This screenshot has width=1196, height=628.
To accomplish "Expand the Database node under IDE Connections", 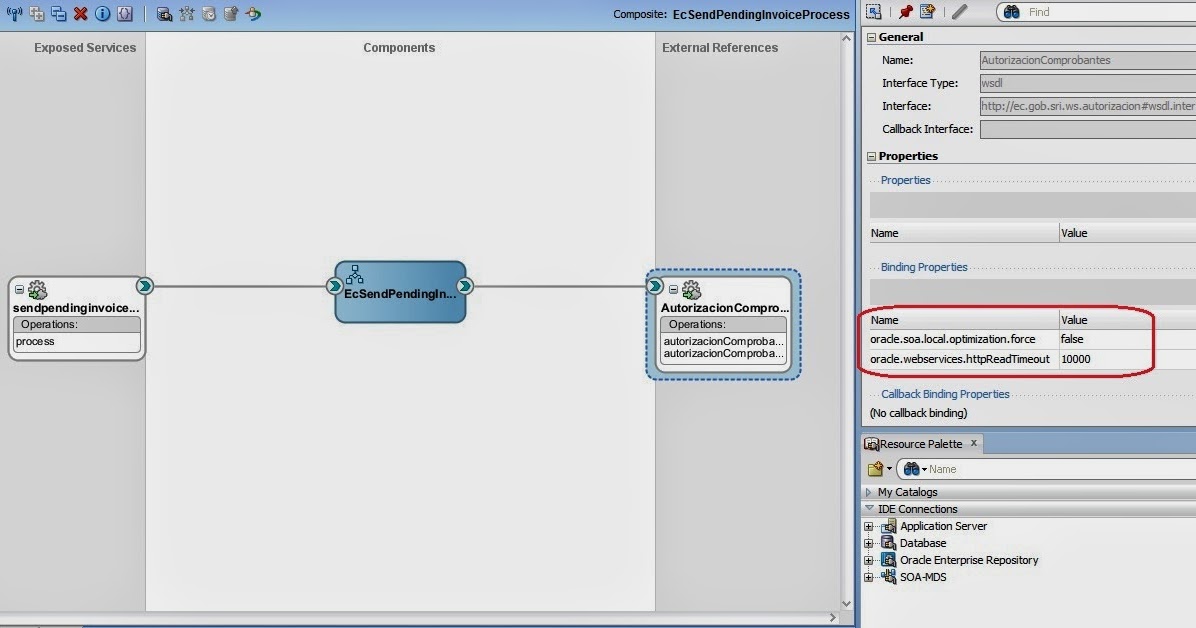I will click(869, 542).
